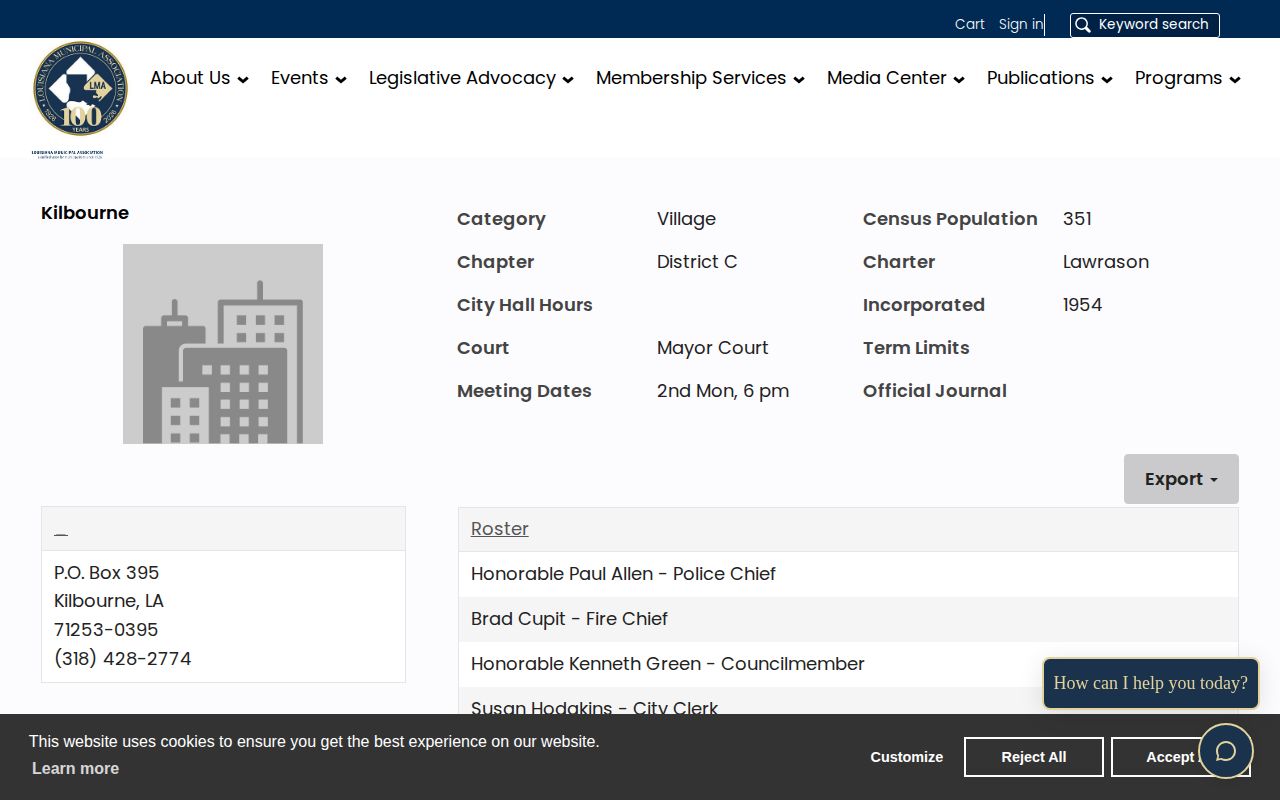Click the Accept cookies button

click(x=1155, y=757)
